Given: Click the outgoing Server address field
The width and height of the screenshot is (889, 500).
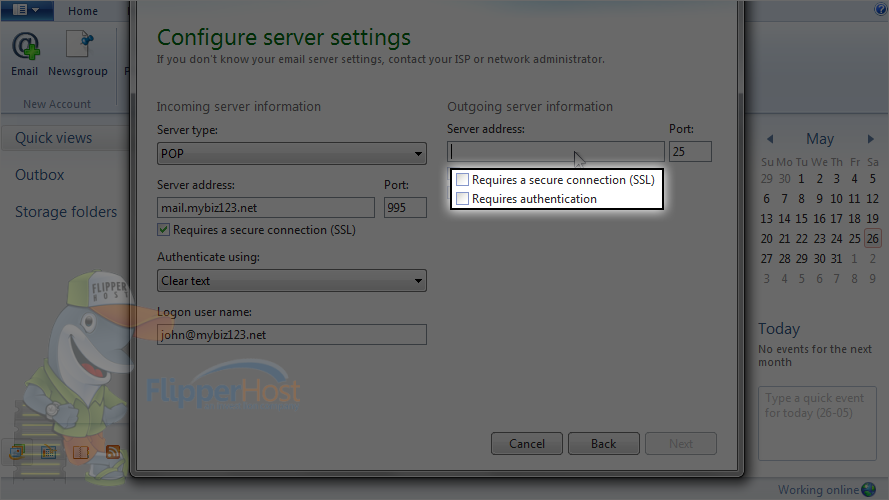Looking at the screenshot, I should [x=556, y=151].
